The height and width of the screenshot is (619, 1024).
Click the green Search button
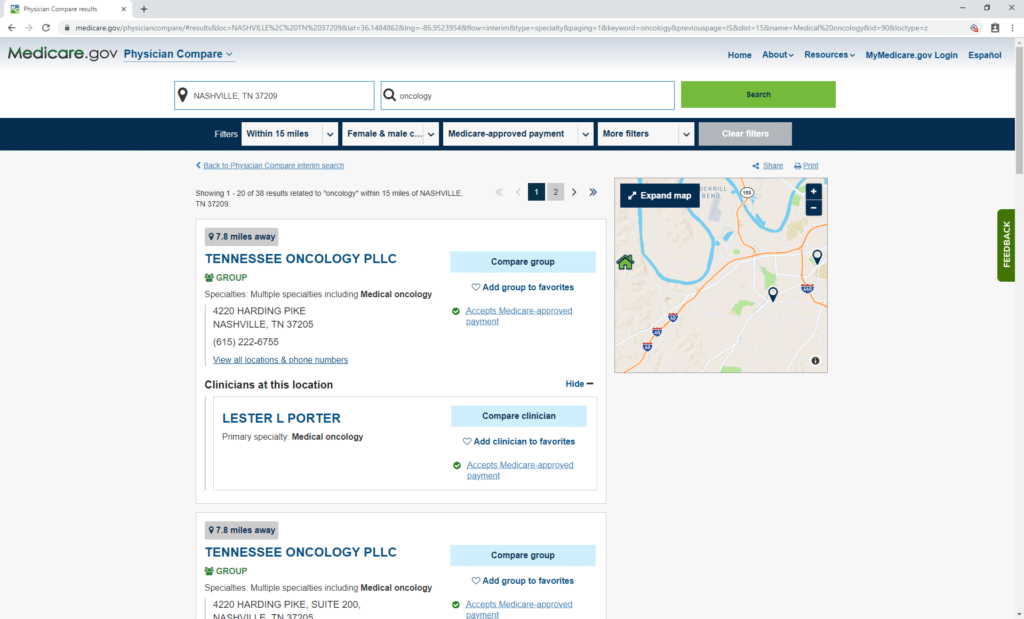tap(758, 95)
